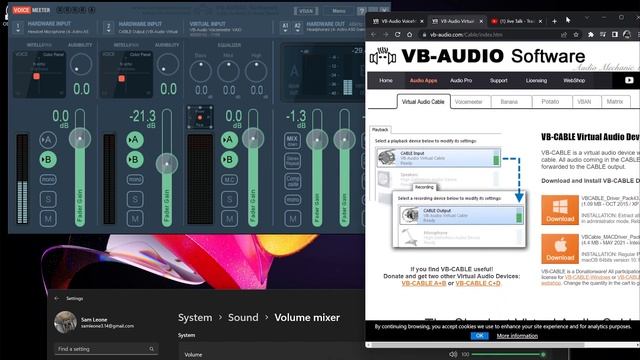Open a new browser tab
This screenshot has width=640, height=360.
554,21
